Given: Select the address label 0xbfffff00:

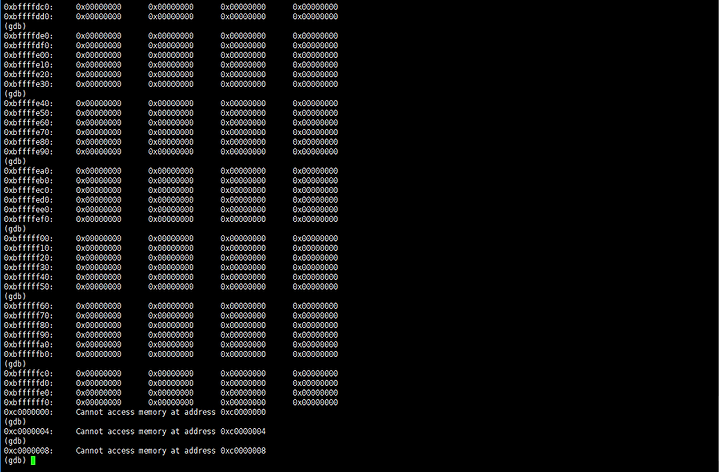Looking at the screenshot, I should [28, 238].
